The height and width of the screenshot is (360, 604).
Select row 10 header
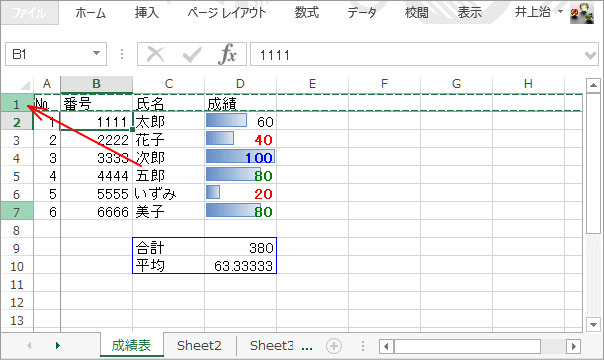click(17, 266)
